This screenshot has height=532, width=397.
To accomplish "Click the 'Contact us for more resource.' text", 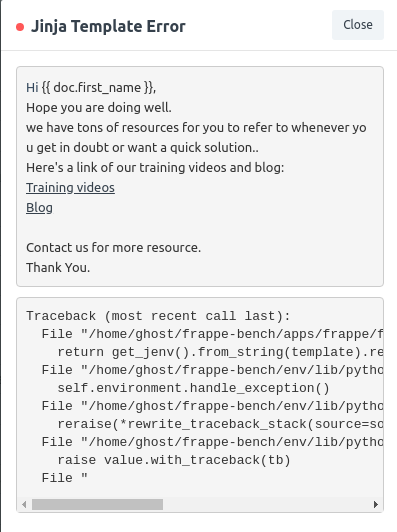I will point(113,248).
